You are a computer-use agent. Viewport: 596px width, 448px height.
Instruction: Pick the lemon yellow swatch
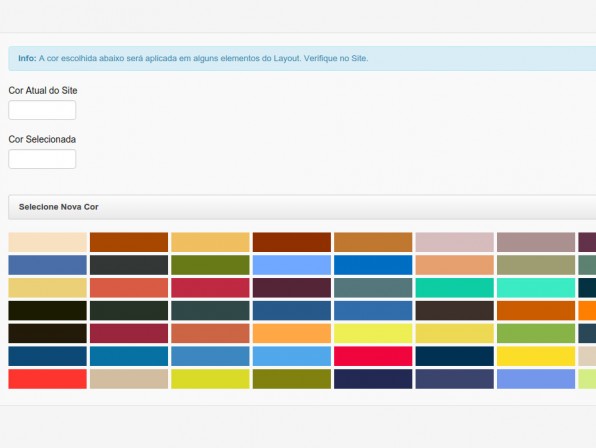point(373,333)
